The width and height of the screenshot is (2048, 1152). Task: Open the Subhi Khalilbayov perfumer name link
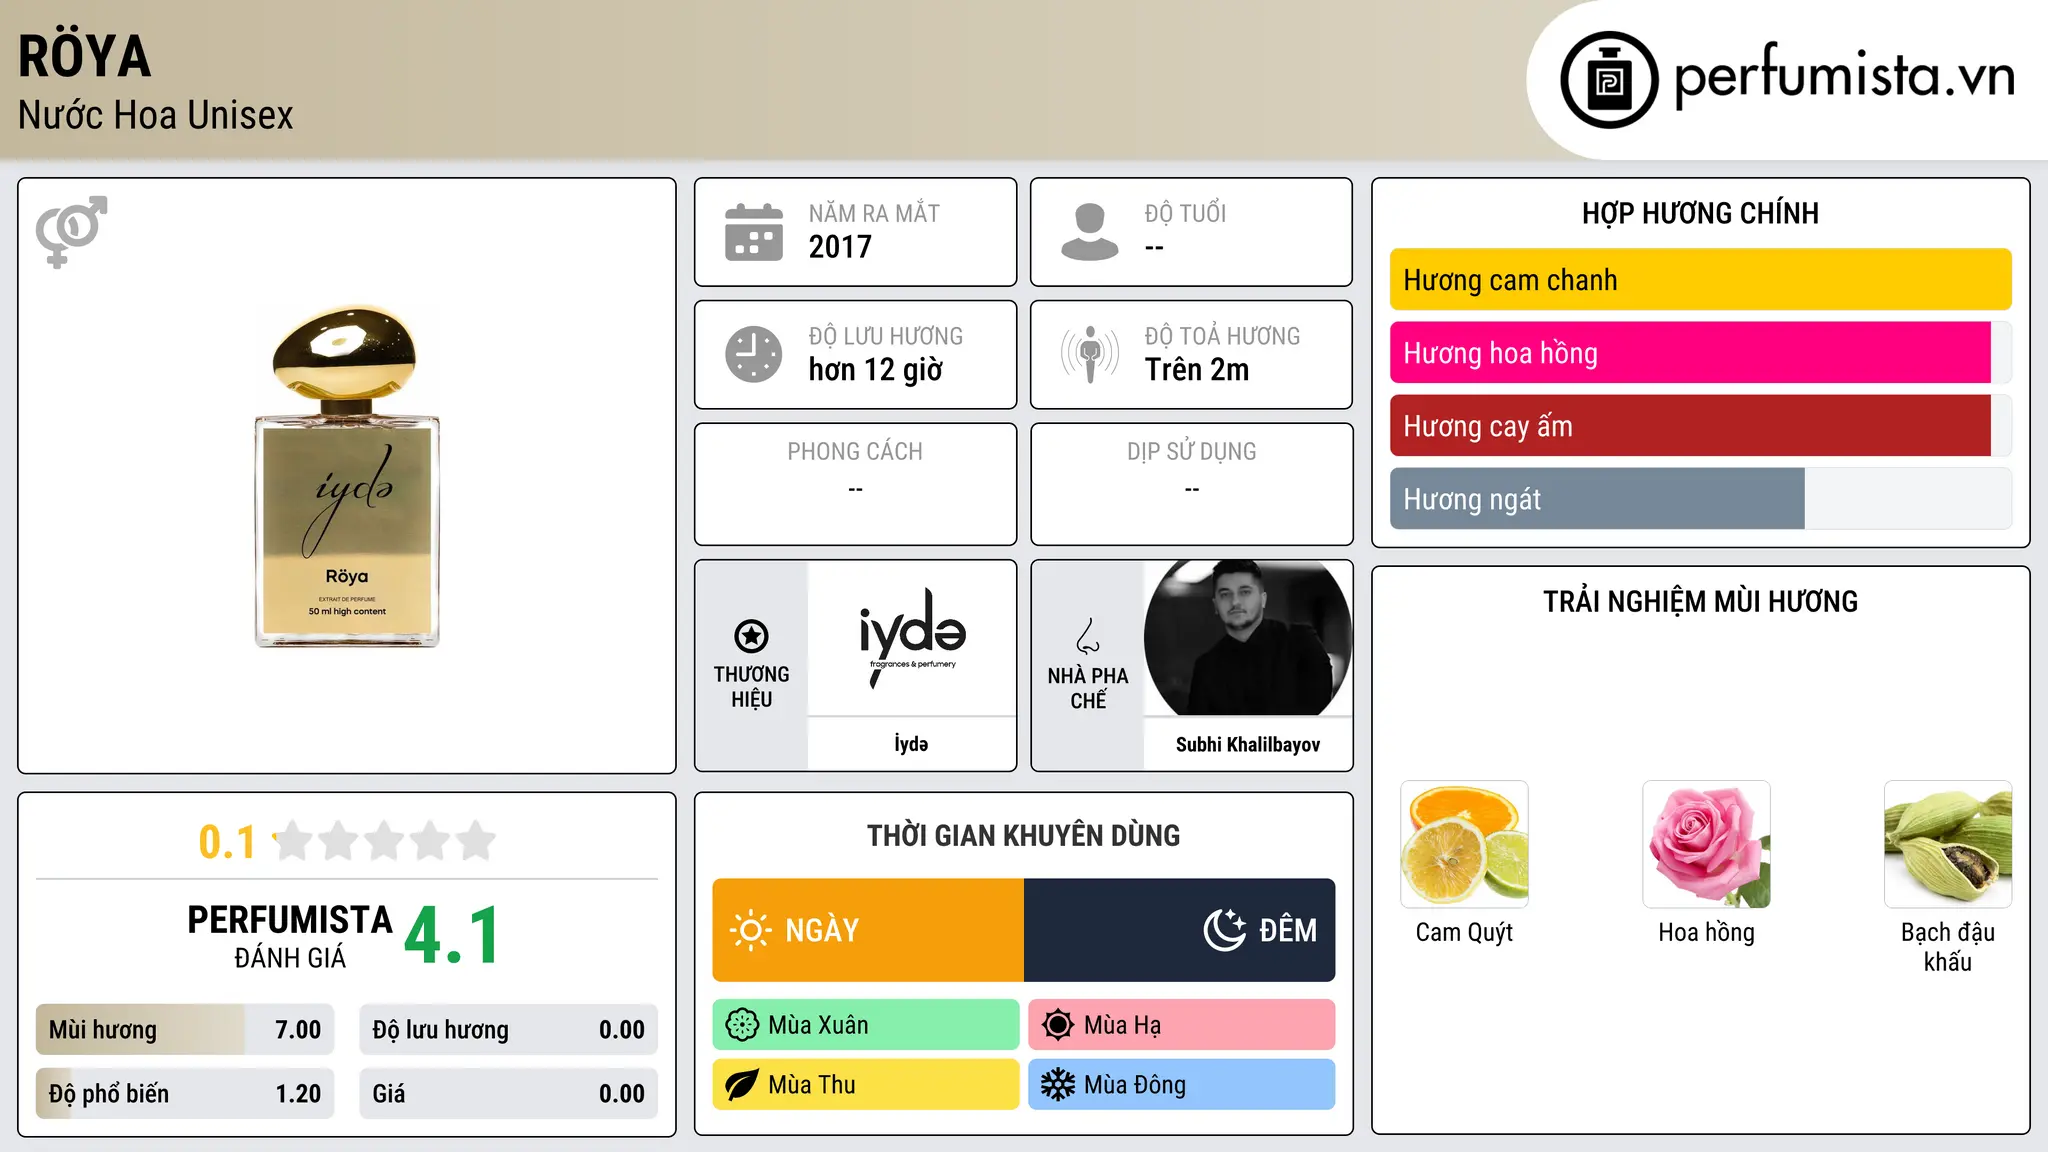(x=1248, y=744)
